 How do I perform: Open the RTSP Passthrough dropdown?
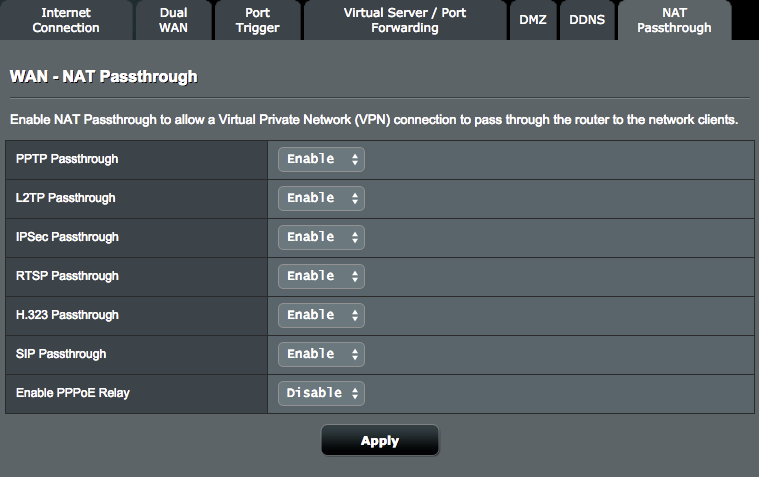[x=321, y=276]
